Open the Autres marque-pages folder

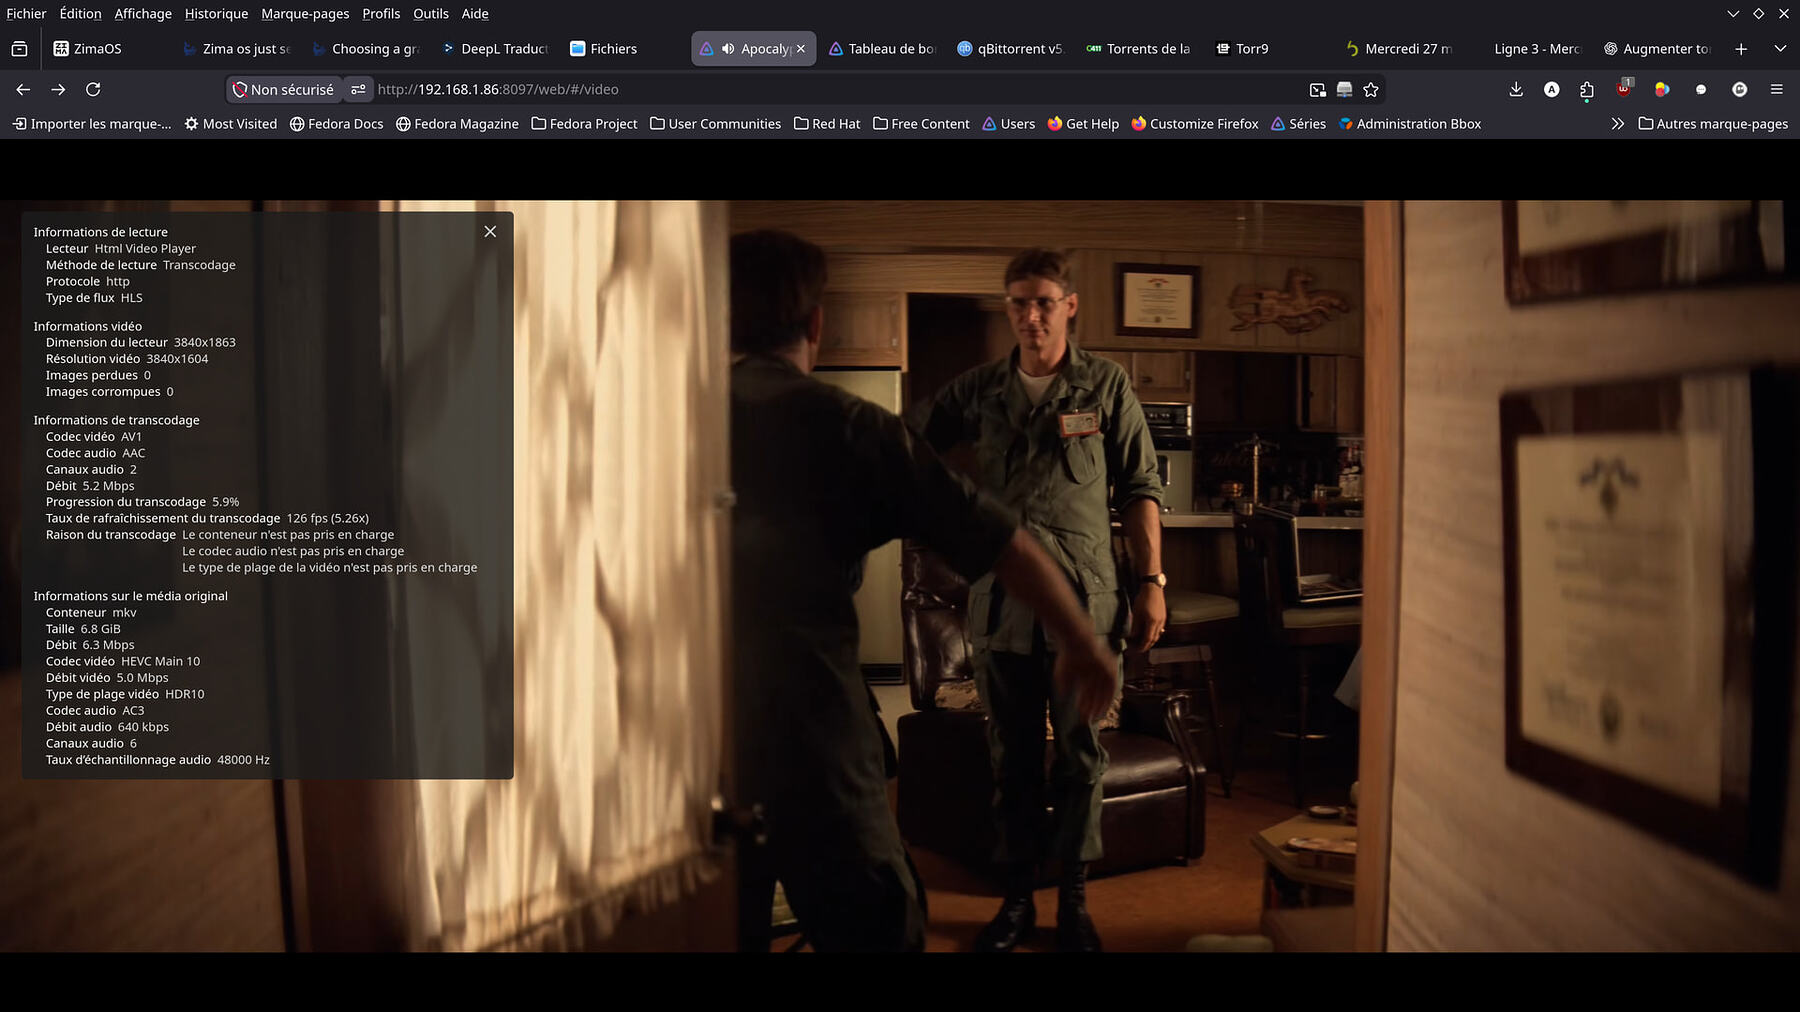point(1713,124)
